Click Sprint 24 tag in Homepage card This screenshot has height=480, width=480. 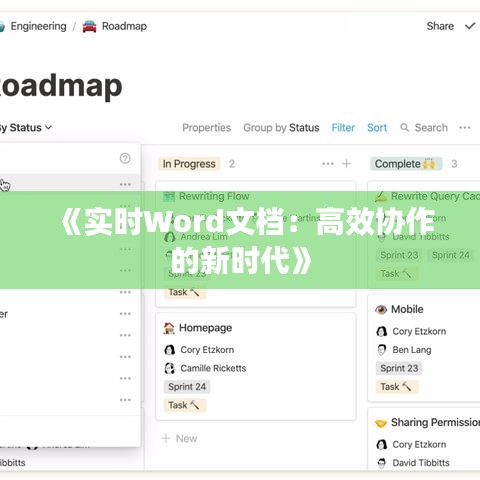187,387
